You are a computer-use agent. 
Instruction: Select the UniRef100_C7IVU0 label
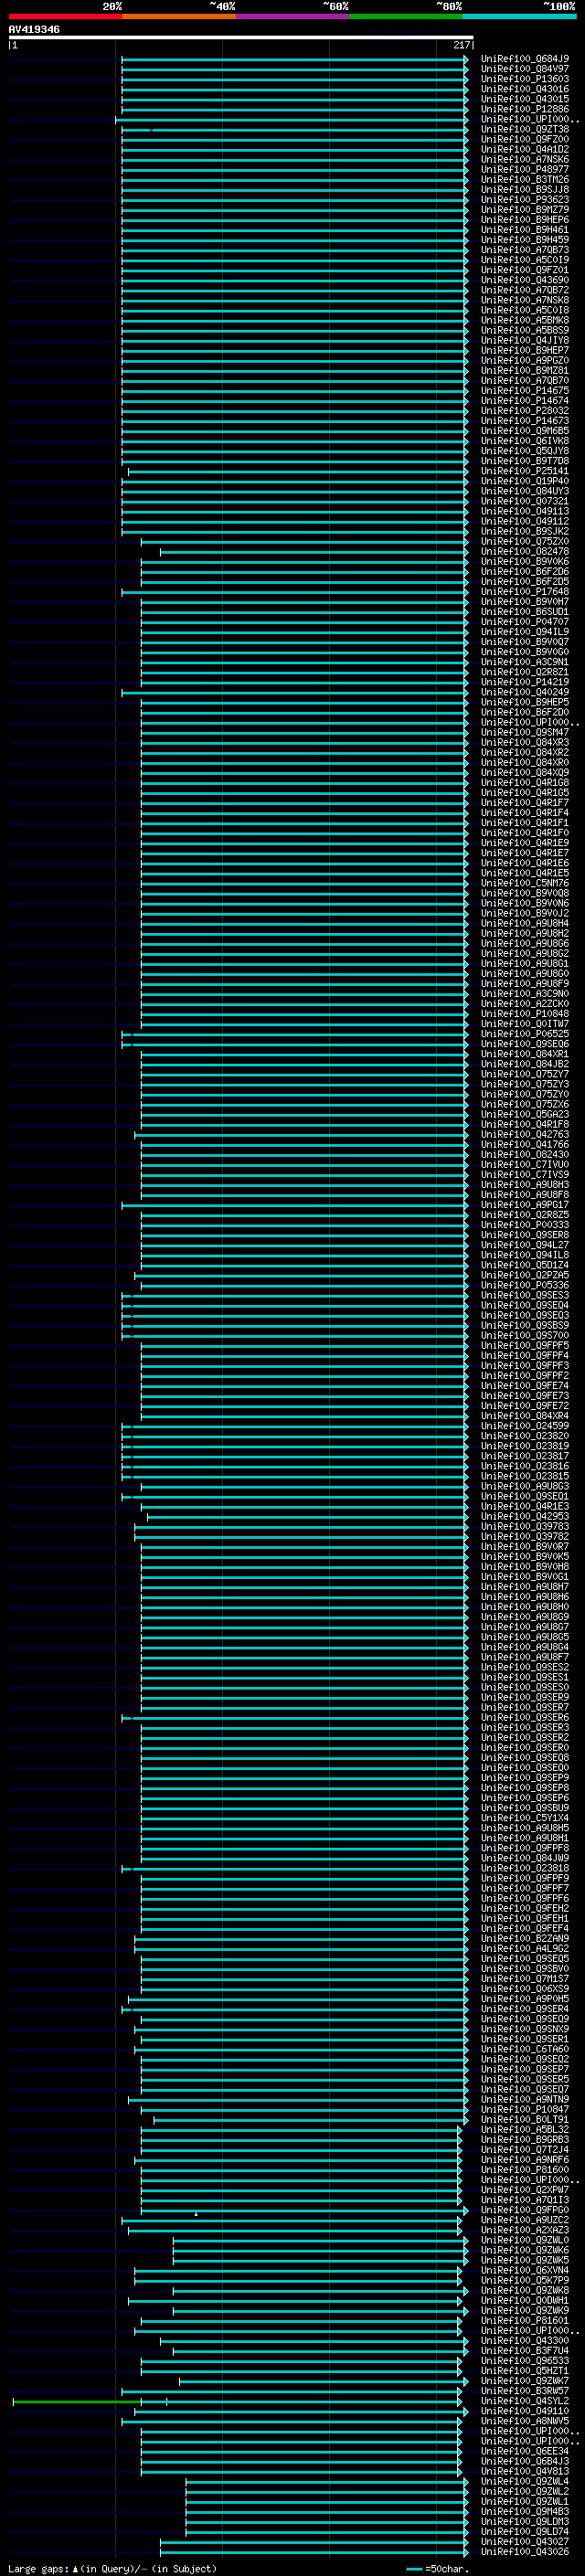(525, 1164)
